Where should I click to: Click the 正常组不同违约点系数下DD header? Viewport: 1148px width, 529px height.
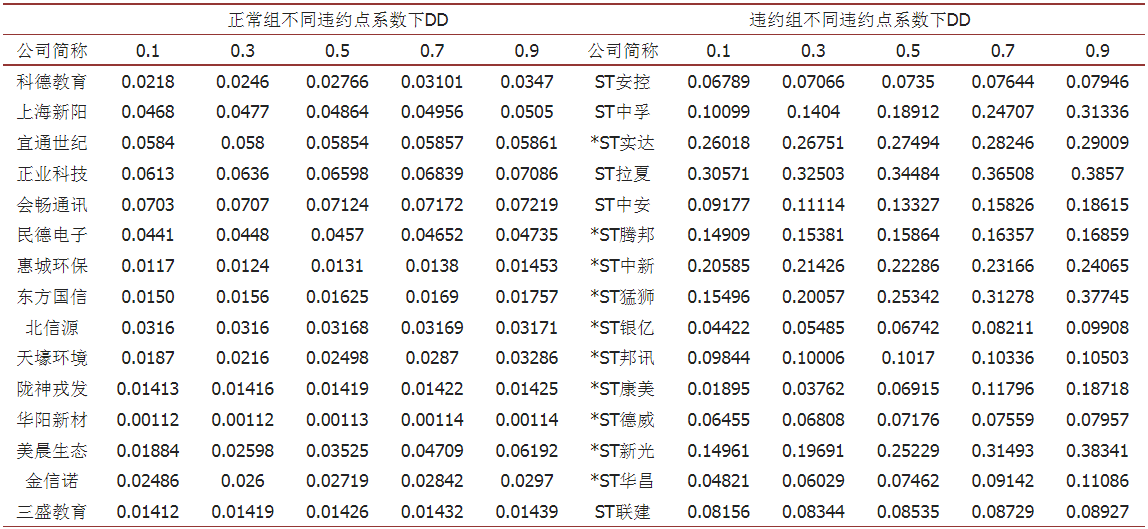[x=337, y=20]
